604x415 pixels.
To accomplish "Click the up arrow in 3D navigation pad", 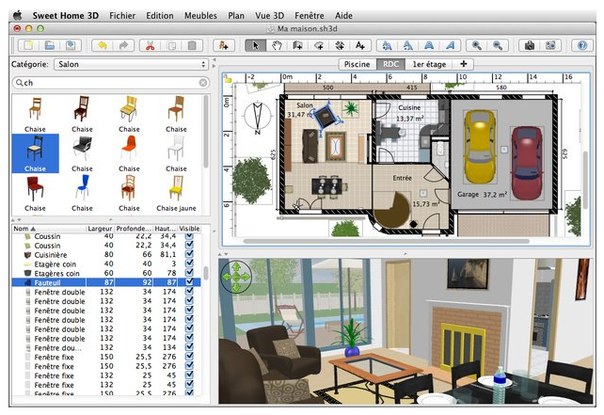I will pyautogui.click(x=236, y=266).
